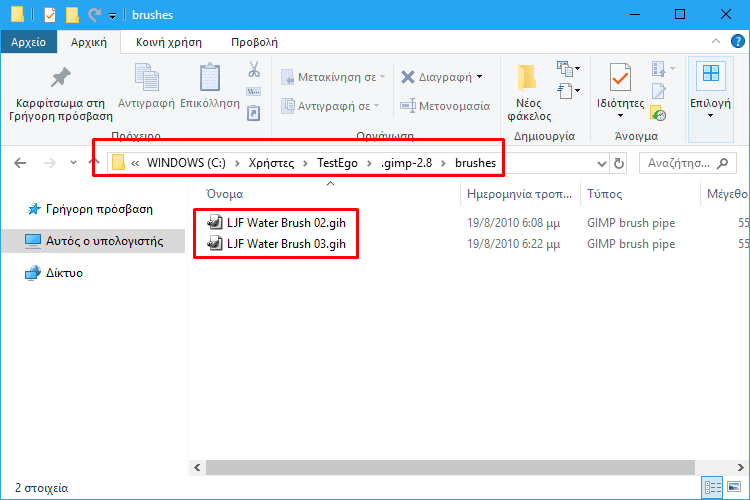Click the search magnifier icon
Viewport: 750px width, 500px height.
point(723,163)
